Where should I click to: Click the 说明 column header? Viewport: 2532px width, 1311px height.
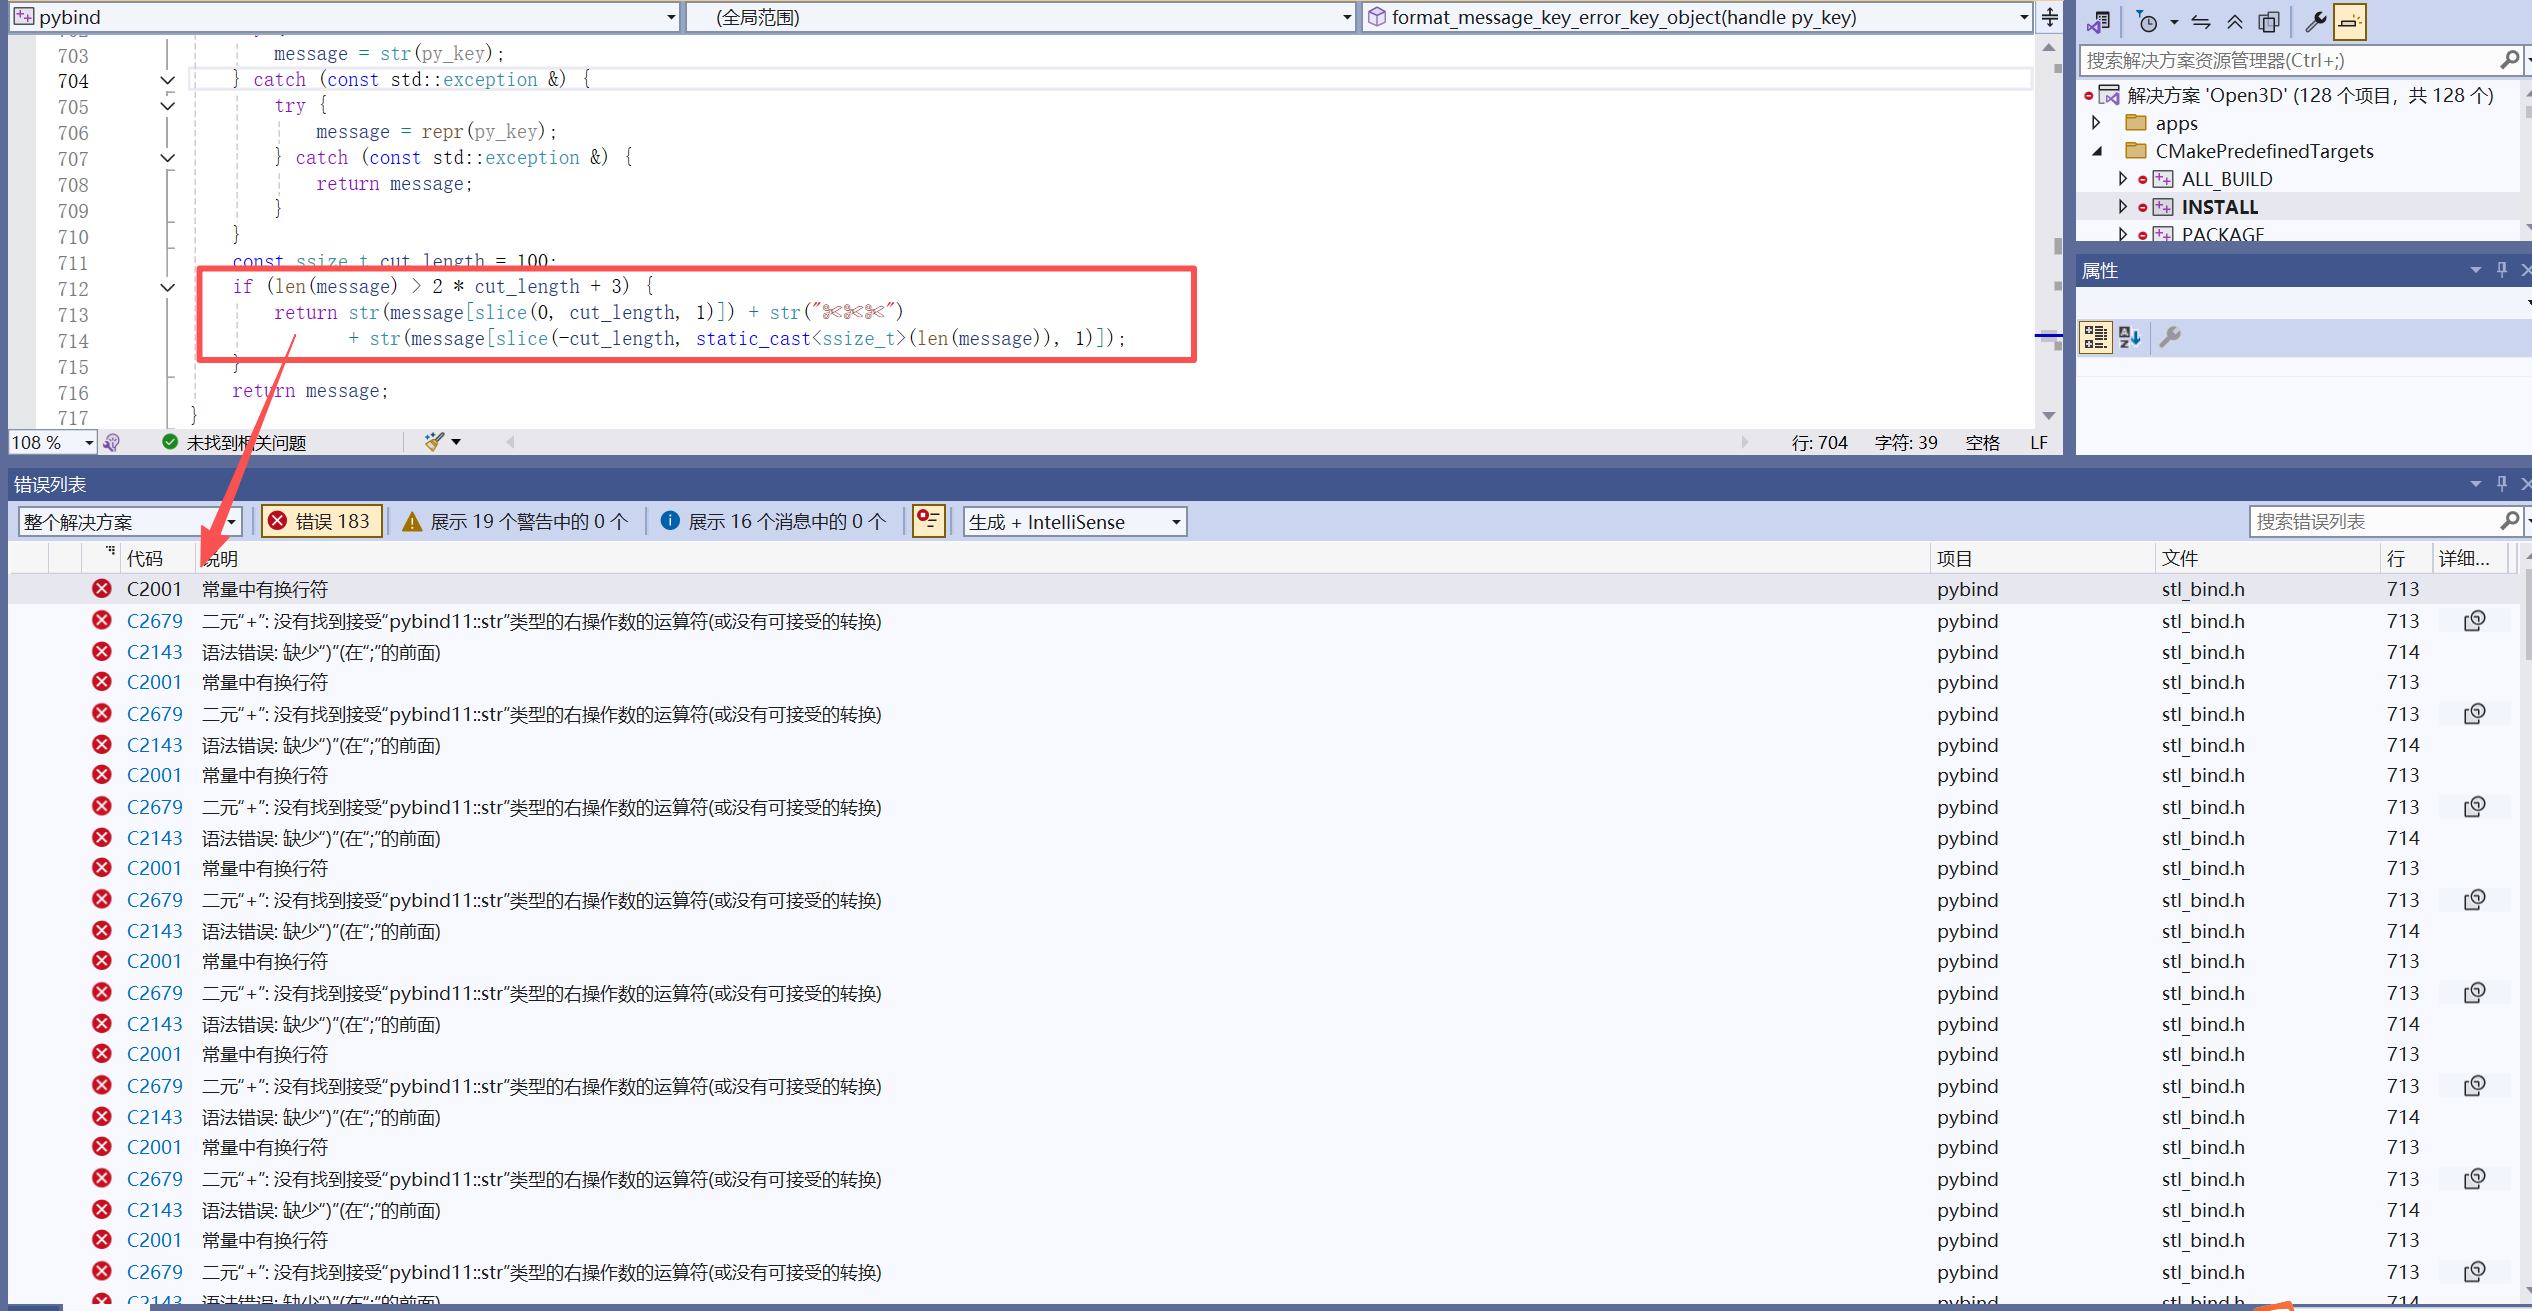(x=222, y=559)
